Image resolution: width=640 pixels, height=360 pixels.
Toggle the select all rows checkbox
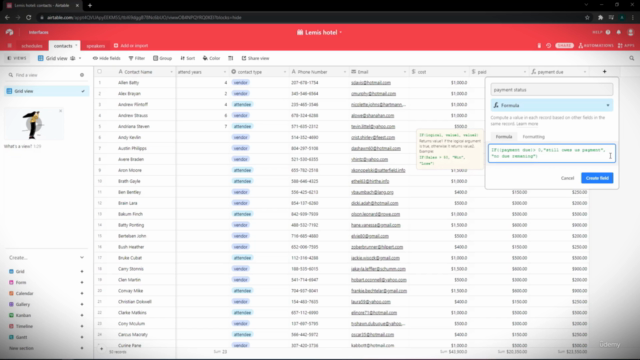[x=100, y=71]
